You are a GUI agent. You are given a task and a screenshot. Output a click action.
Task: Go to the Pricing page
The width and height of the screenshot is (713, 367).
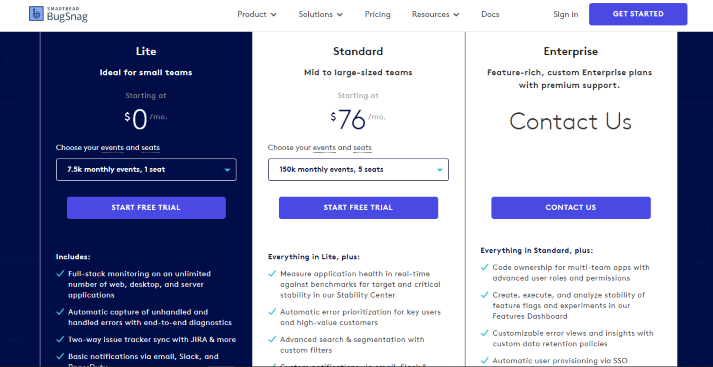(377, 15)
